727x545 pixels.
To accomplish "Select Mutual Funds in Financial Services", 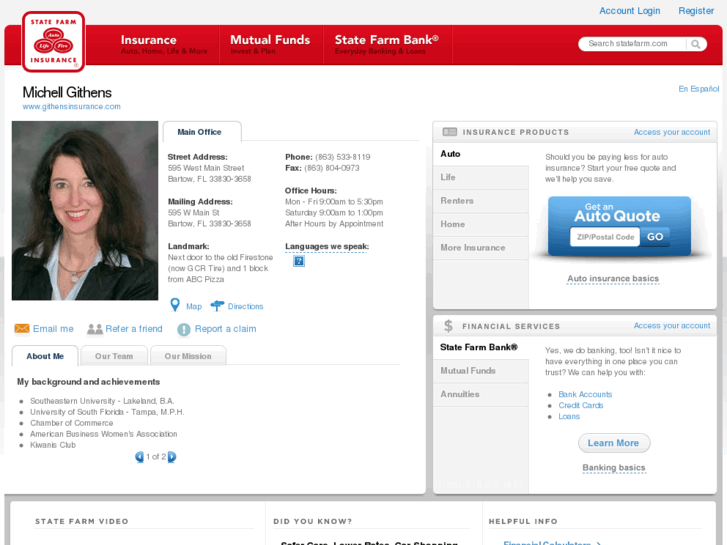I will tap(481, 371).
